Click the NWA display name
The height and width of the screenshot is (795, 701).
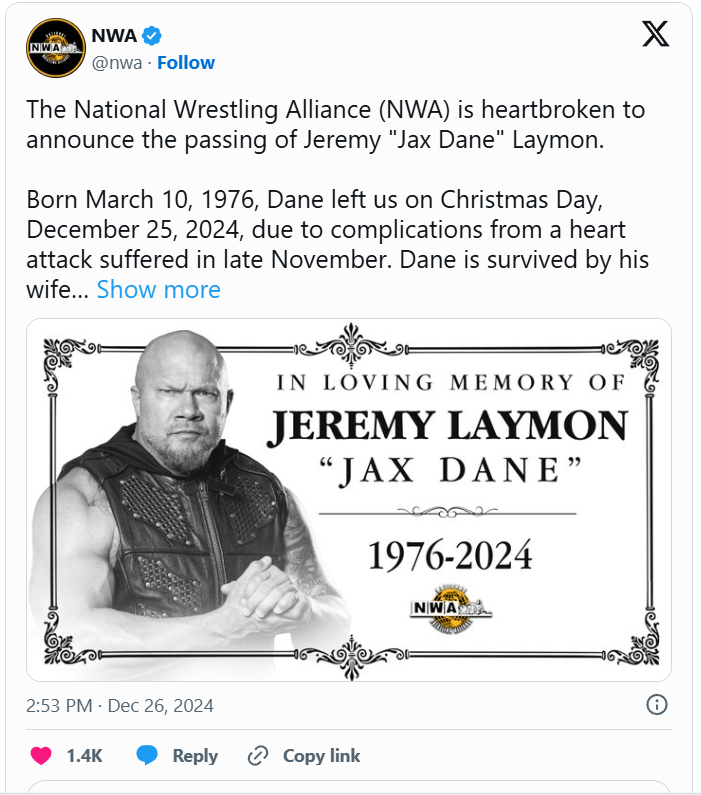(x=113, y=36)
